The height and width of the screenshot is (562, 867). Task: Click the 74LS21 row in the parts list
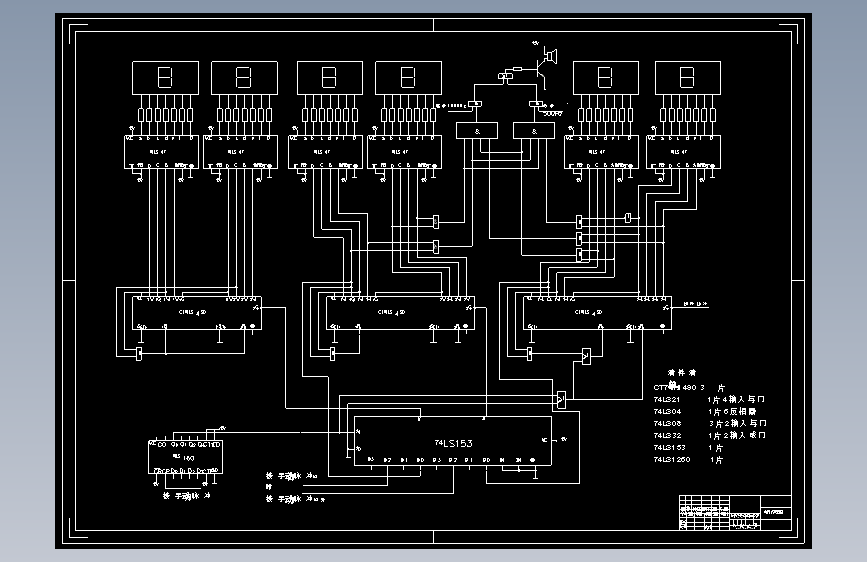pos(709,399)
